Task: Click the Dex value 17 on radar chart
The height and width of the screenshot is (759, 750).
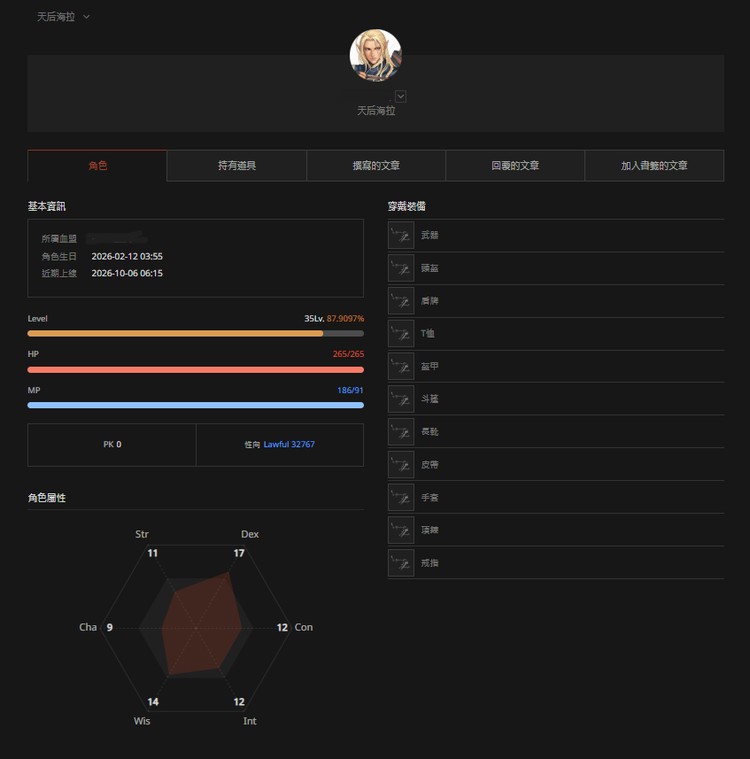Action: coord(239,553)
